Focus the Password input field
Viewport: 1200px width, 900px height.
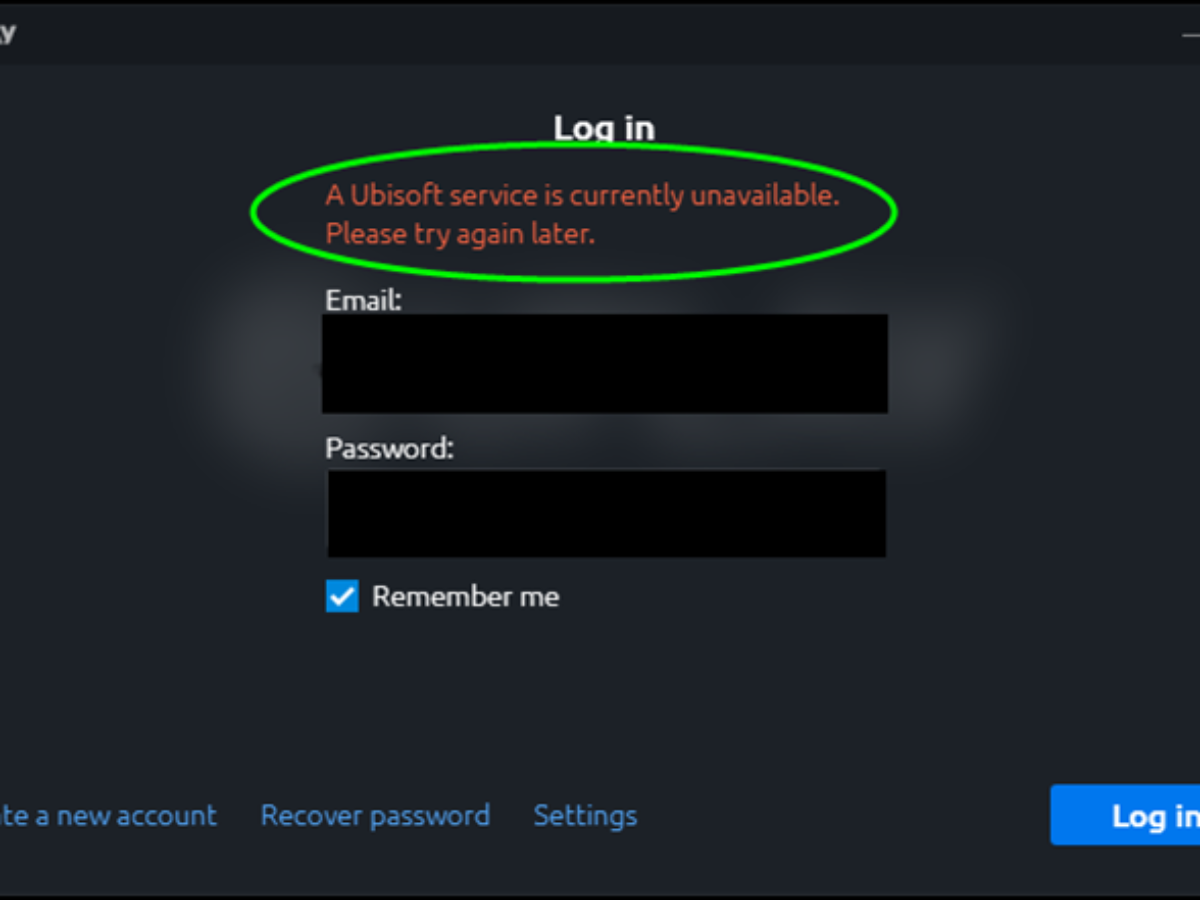(x=606, y=513)
